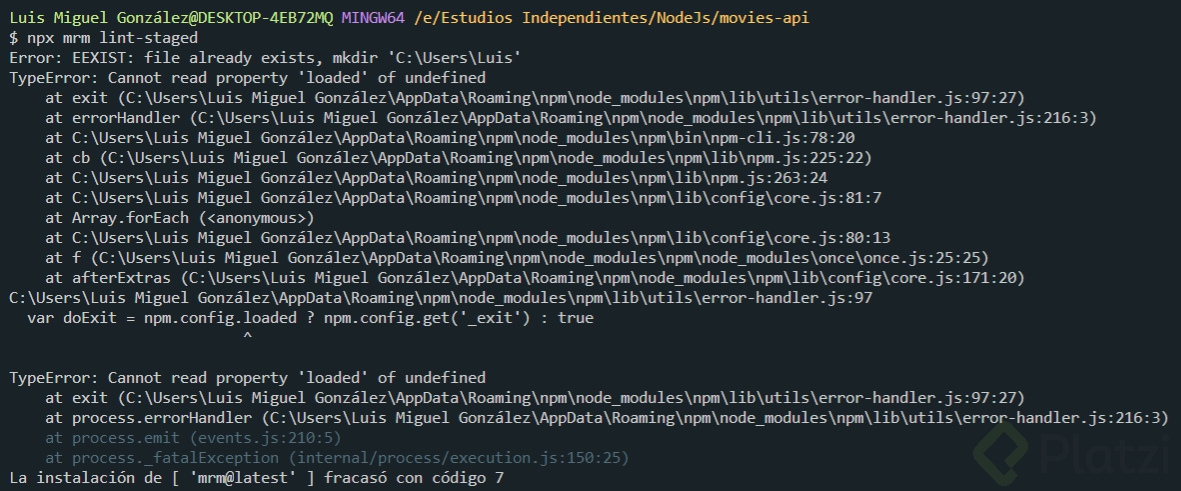Click the yellow path '/e/Estudios Independientes/NodeJs/movies-api'
1181x491 pixels.
point(612,17)
